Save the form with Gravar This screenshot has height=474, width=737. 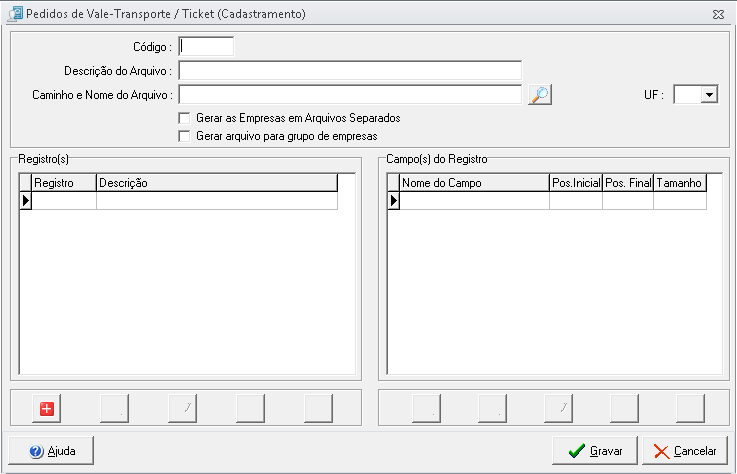[x=595, y=450]
